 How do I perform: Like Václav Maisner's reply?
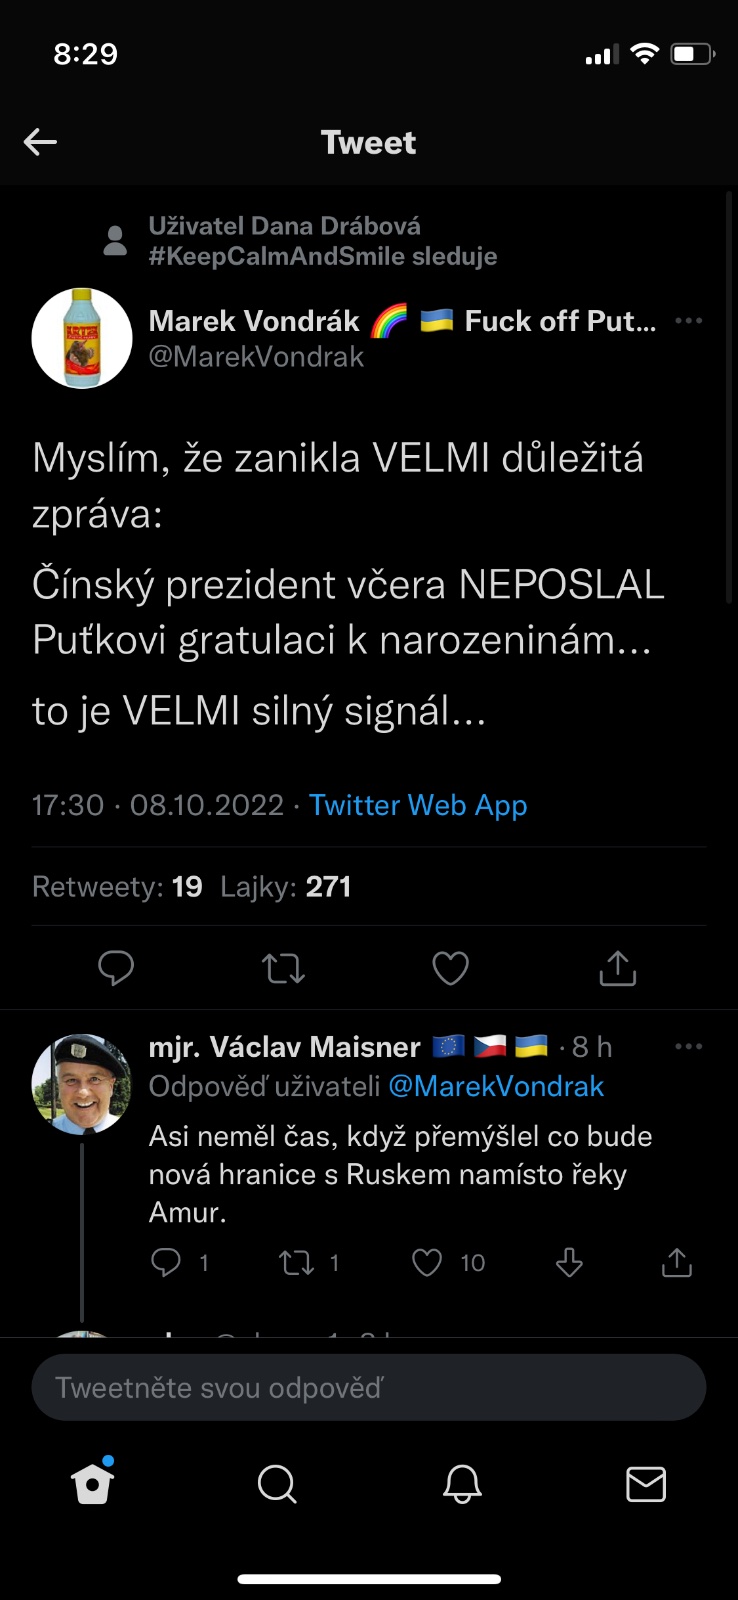[427, 1263]
